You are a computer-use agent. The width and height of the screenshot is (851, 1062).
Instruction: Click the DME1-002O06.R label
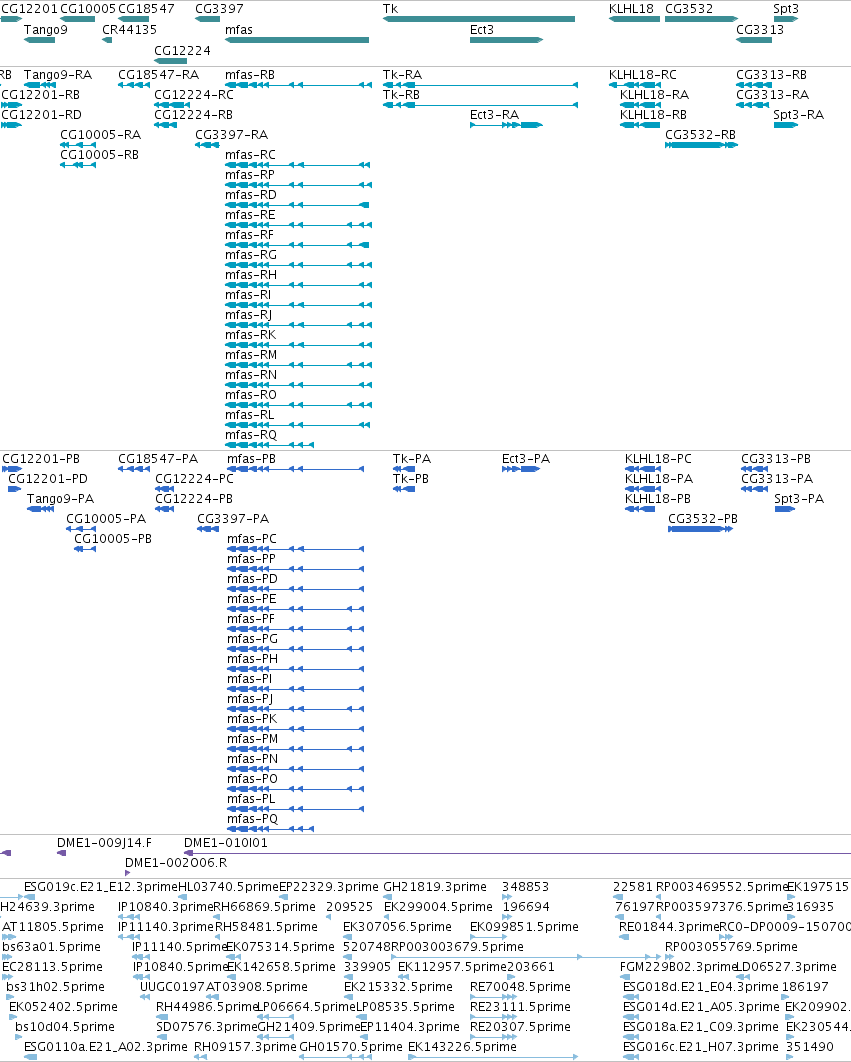[176, 863]
